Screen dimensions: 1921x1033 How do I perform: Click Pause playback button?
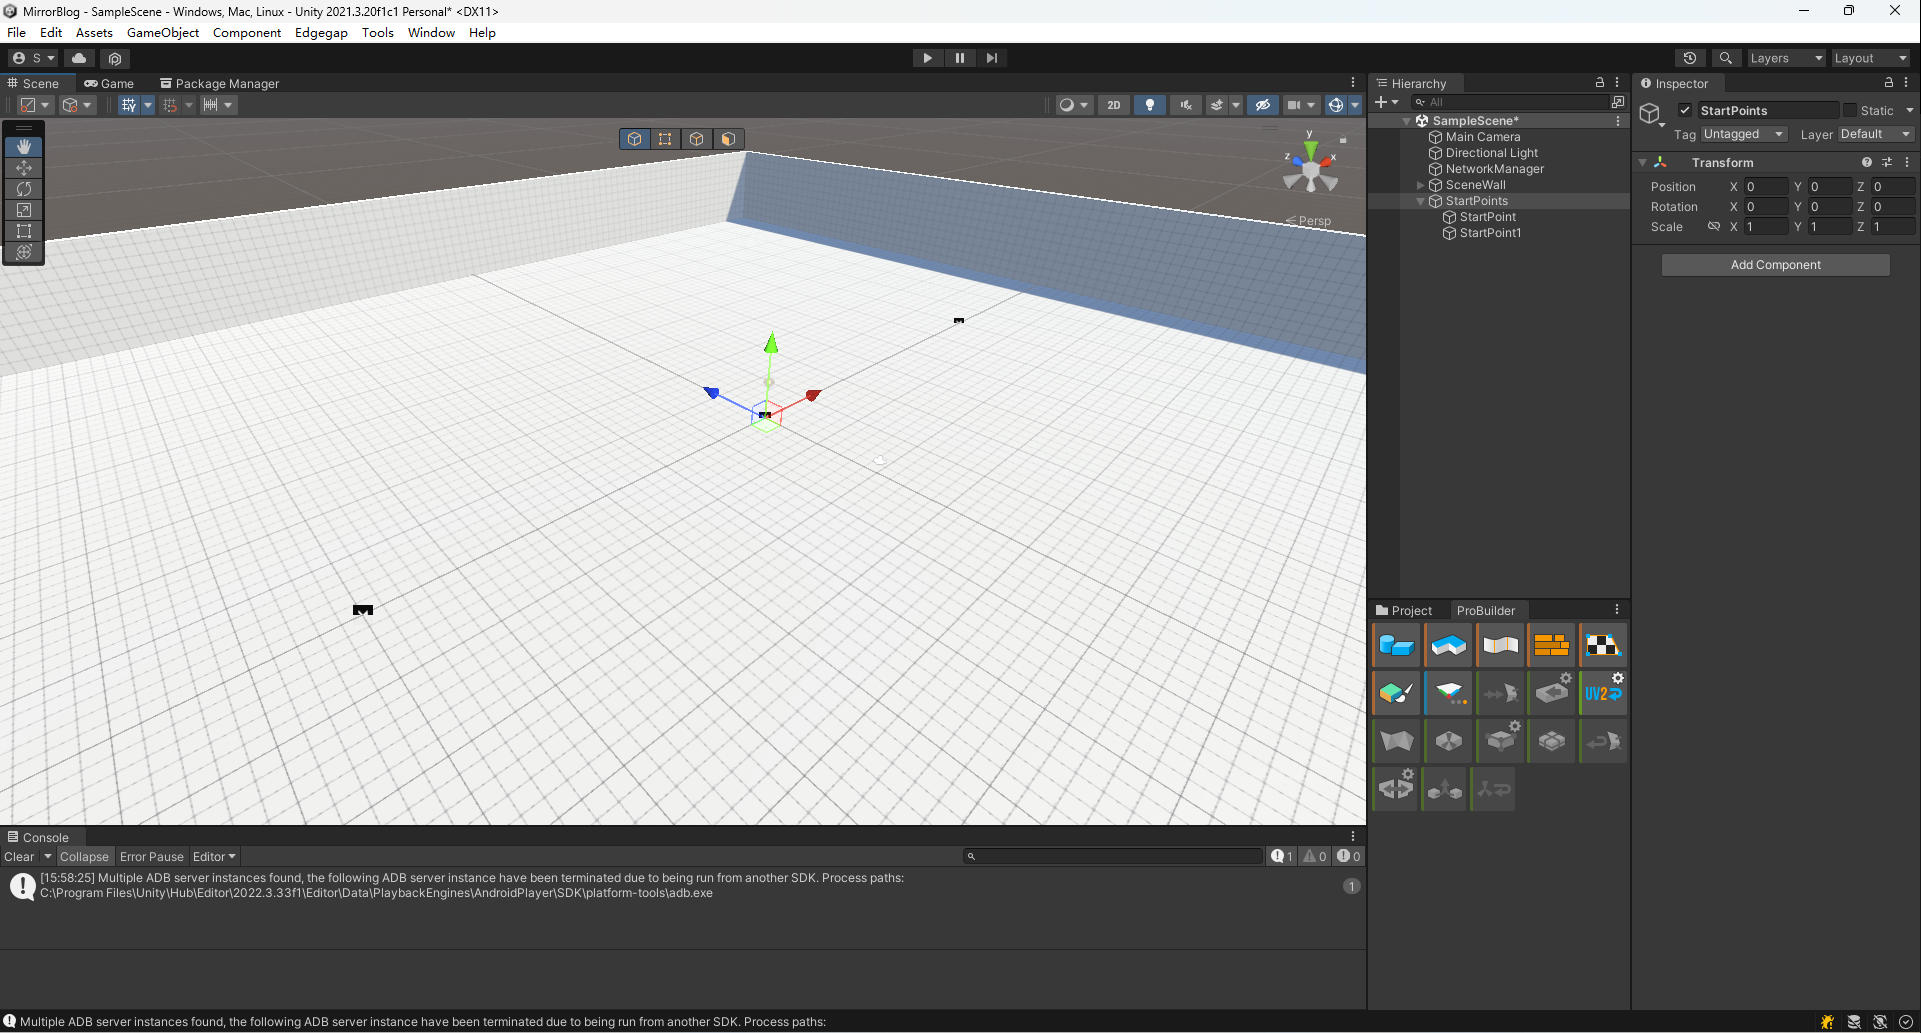(x=960, y=58)
